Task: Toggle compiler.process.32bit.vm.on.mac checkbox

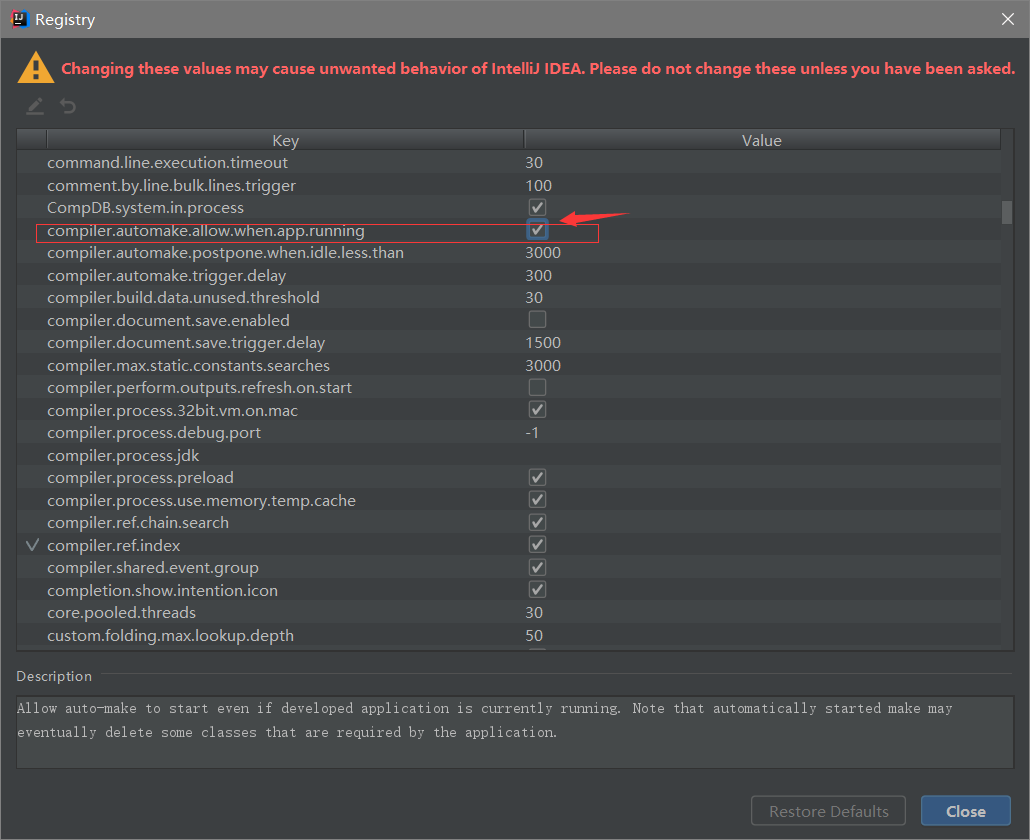Action: point(537,410)
